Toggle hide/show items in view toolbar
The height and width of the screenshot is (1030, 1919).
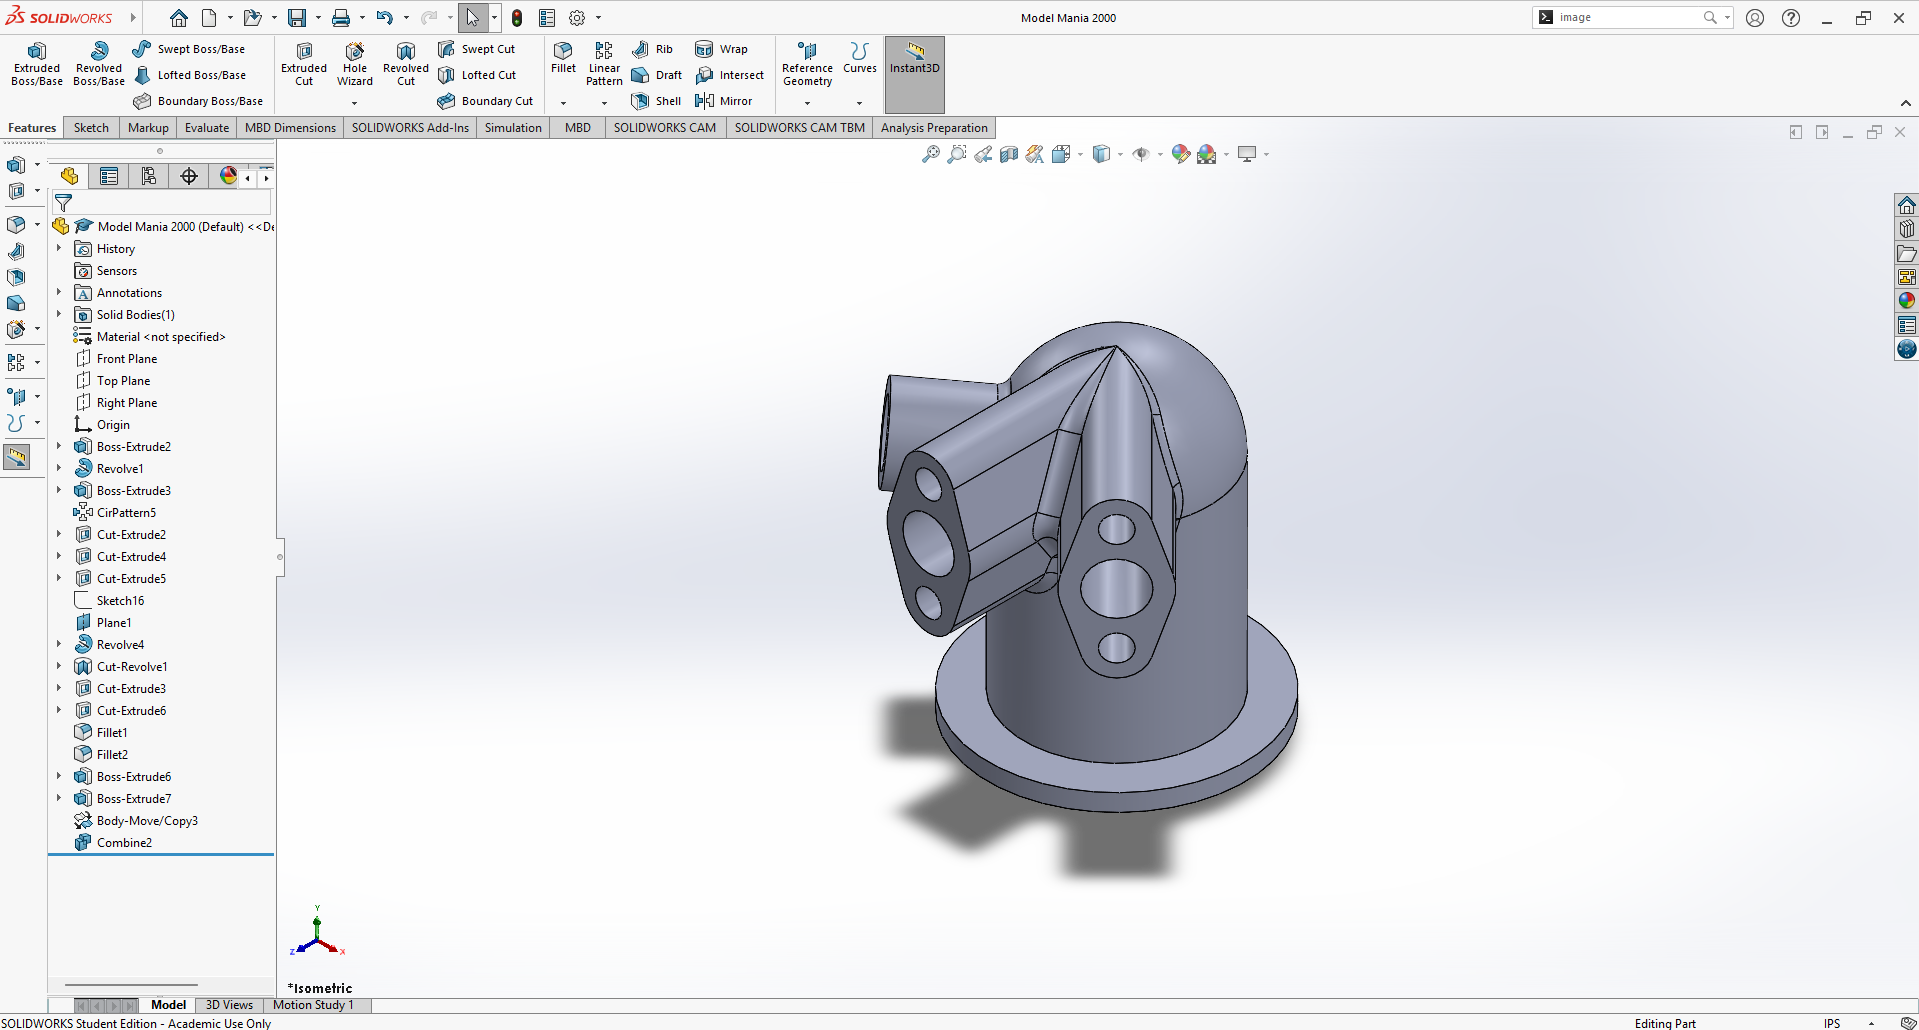(x=1141, y=154)
